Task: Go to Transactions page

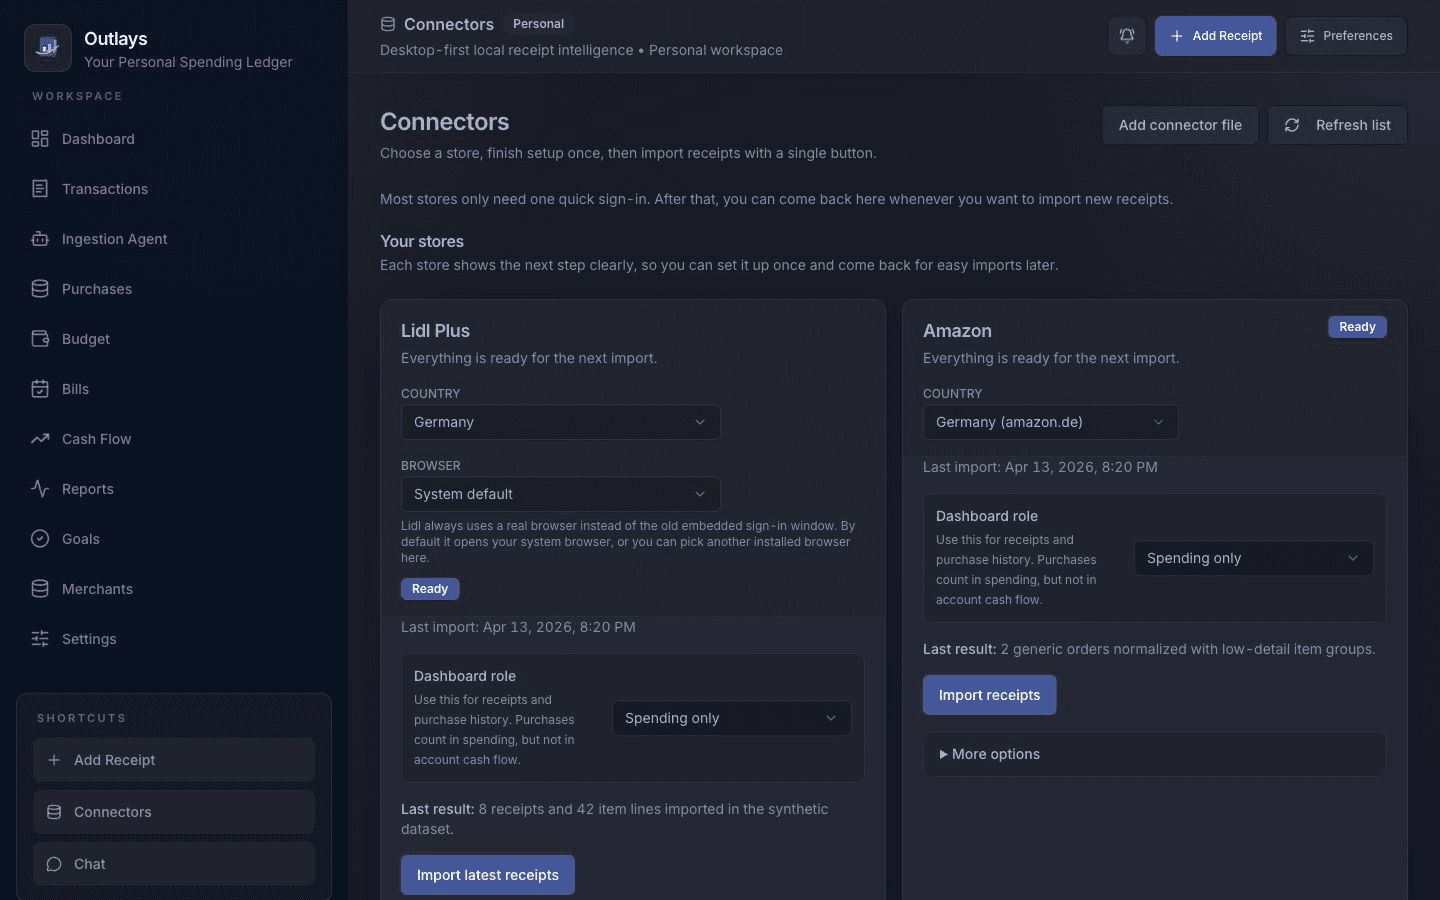Action: [174, 189]
